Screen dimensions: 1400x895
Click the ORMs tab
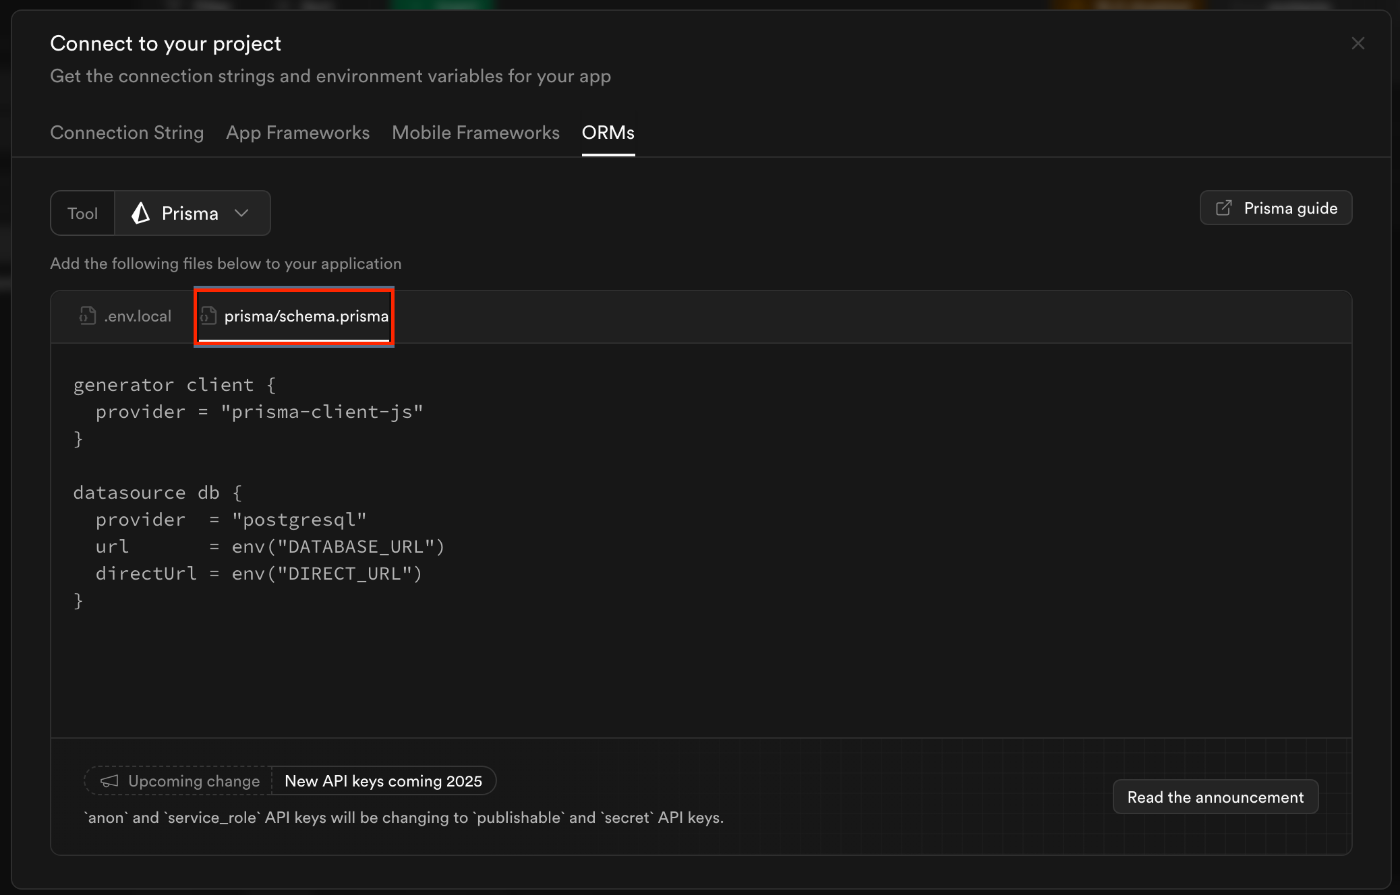click(x=608, y=133)
